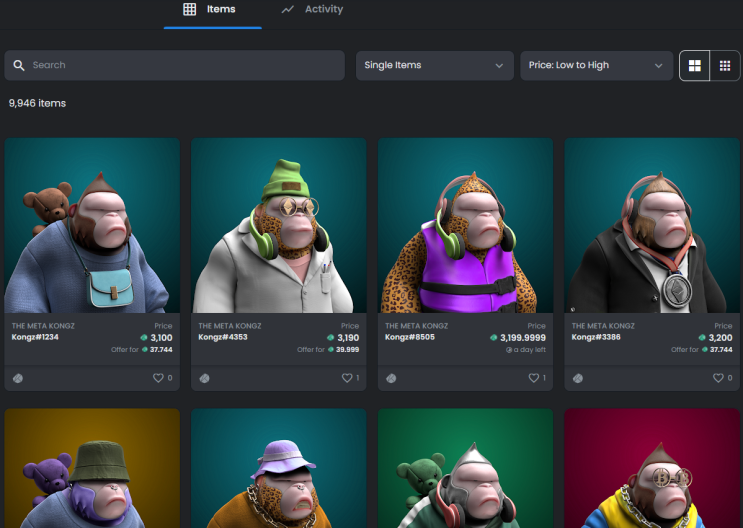Click the 37.744 offer value on Kongz#1234

pyautogui.click(x=161, y=349)
